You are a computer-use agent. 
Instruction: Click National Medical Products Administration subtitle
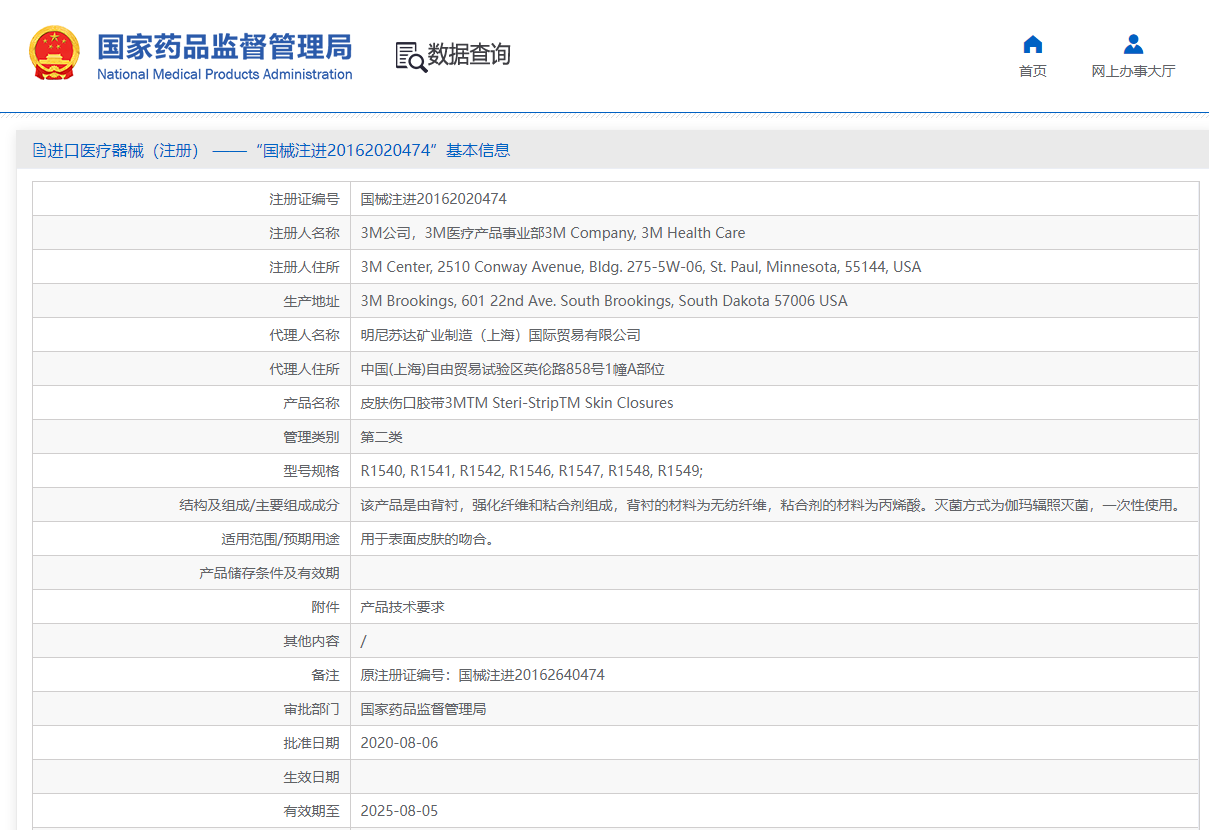coord(225,74)
